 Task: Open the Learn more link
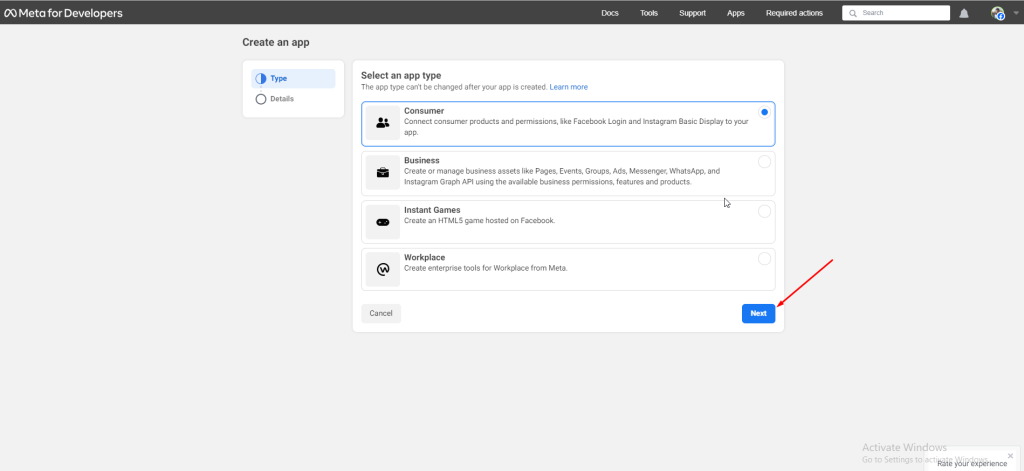point(568,87)
